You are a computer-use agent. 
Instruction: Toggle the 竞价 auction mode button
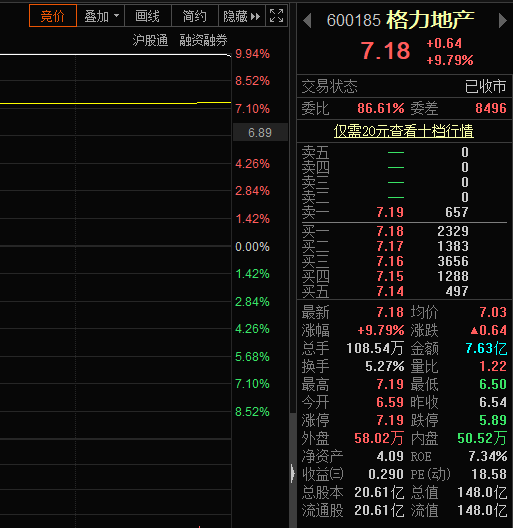53,15
